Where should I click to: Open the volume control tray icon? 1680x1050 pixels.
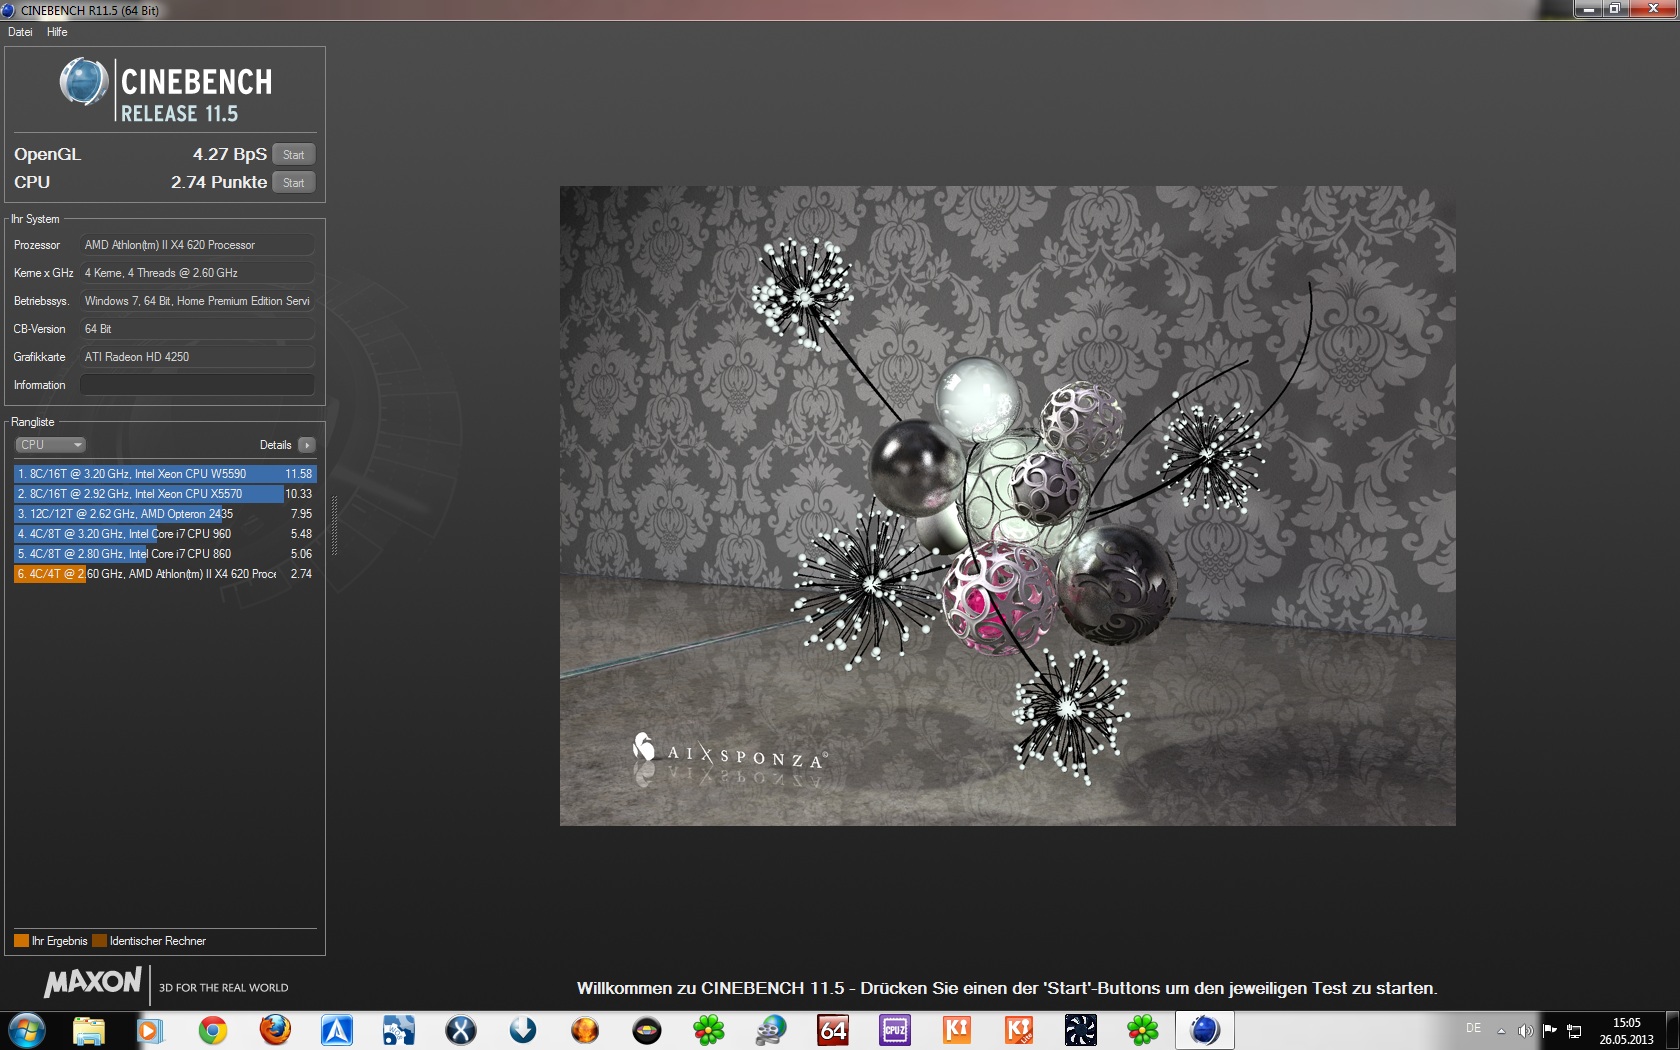tap(1525, 1031)
